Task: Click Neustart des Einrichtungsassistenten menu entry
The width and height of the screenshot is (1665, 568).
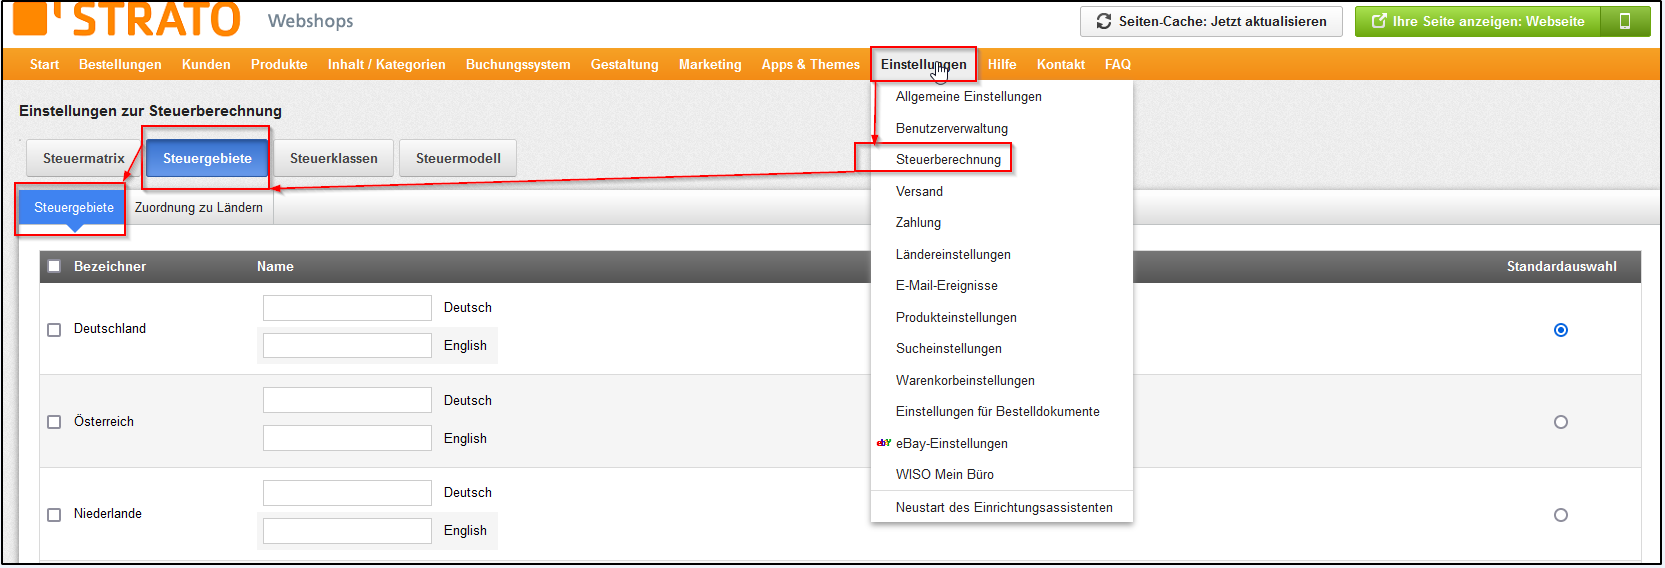Action: pyautogui.click(x=1003, y=507)
